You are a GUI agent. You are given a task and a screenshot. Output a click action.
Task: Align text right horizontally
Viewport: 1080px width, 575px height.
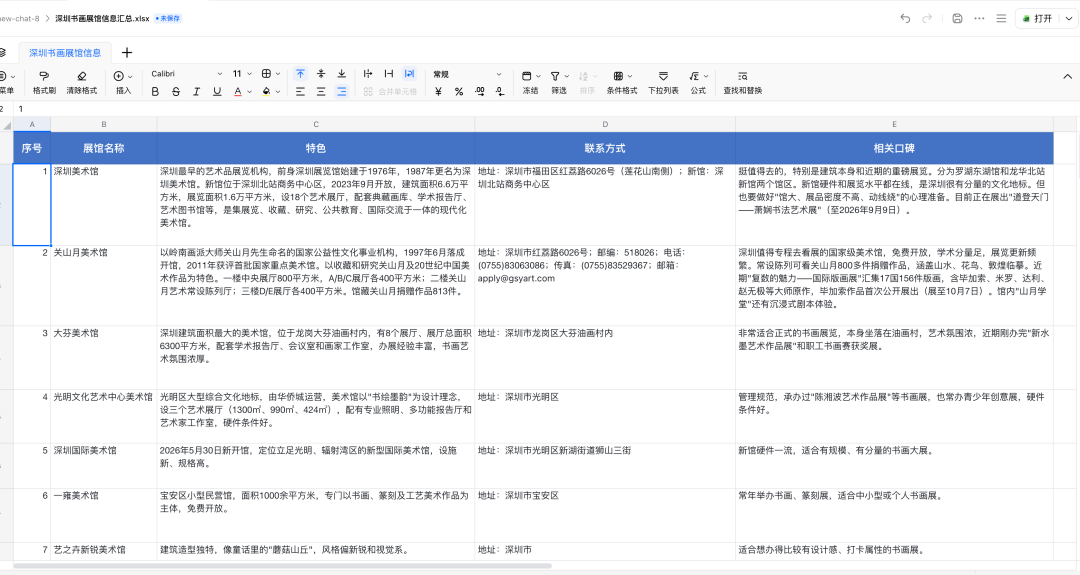342,92
